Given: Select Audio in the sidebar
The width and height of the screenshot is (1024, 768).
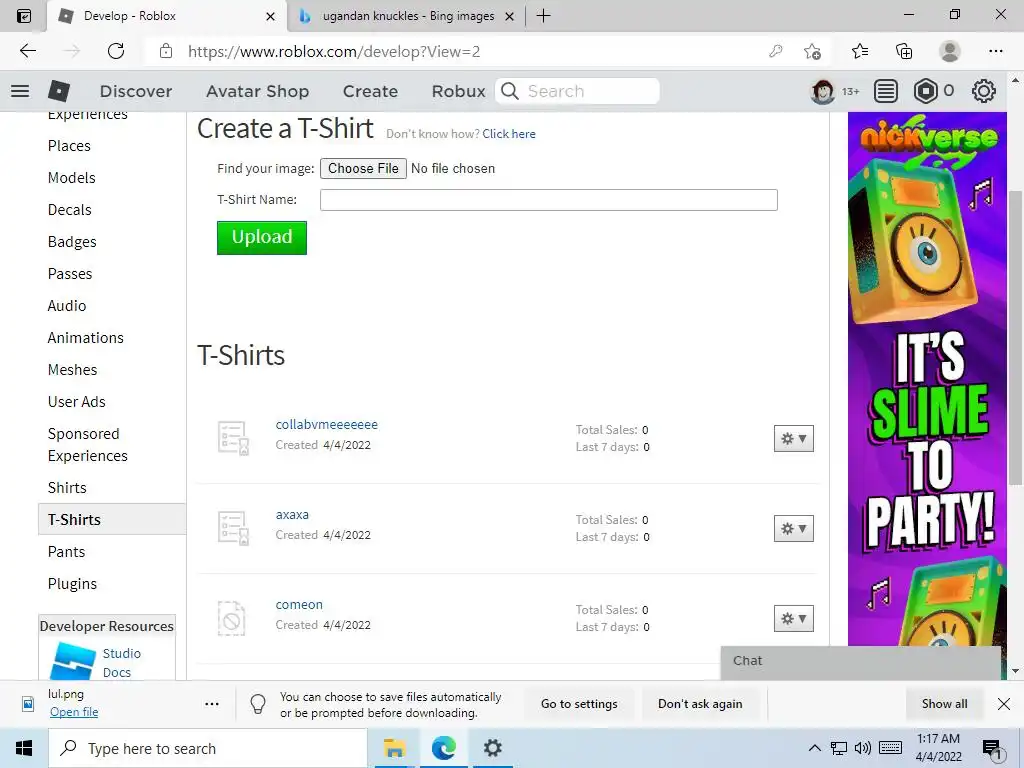Looking at the screenshot, I should (x=67, y=306).
